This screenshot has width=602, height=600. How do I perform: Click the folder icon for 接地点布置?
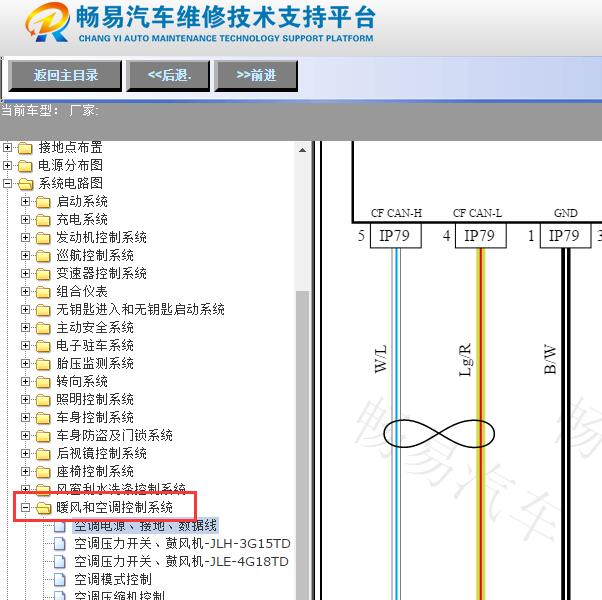tap(25, 147)
